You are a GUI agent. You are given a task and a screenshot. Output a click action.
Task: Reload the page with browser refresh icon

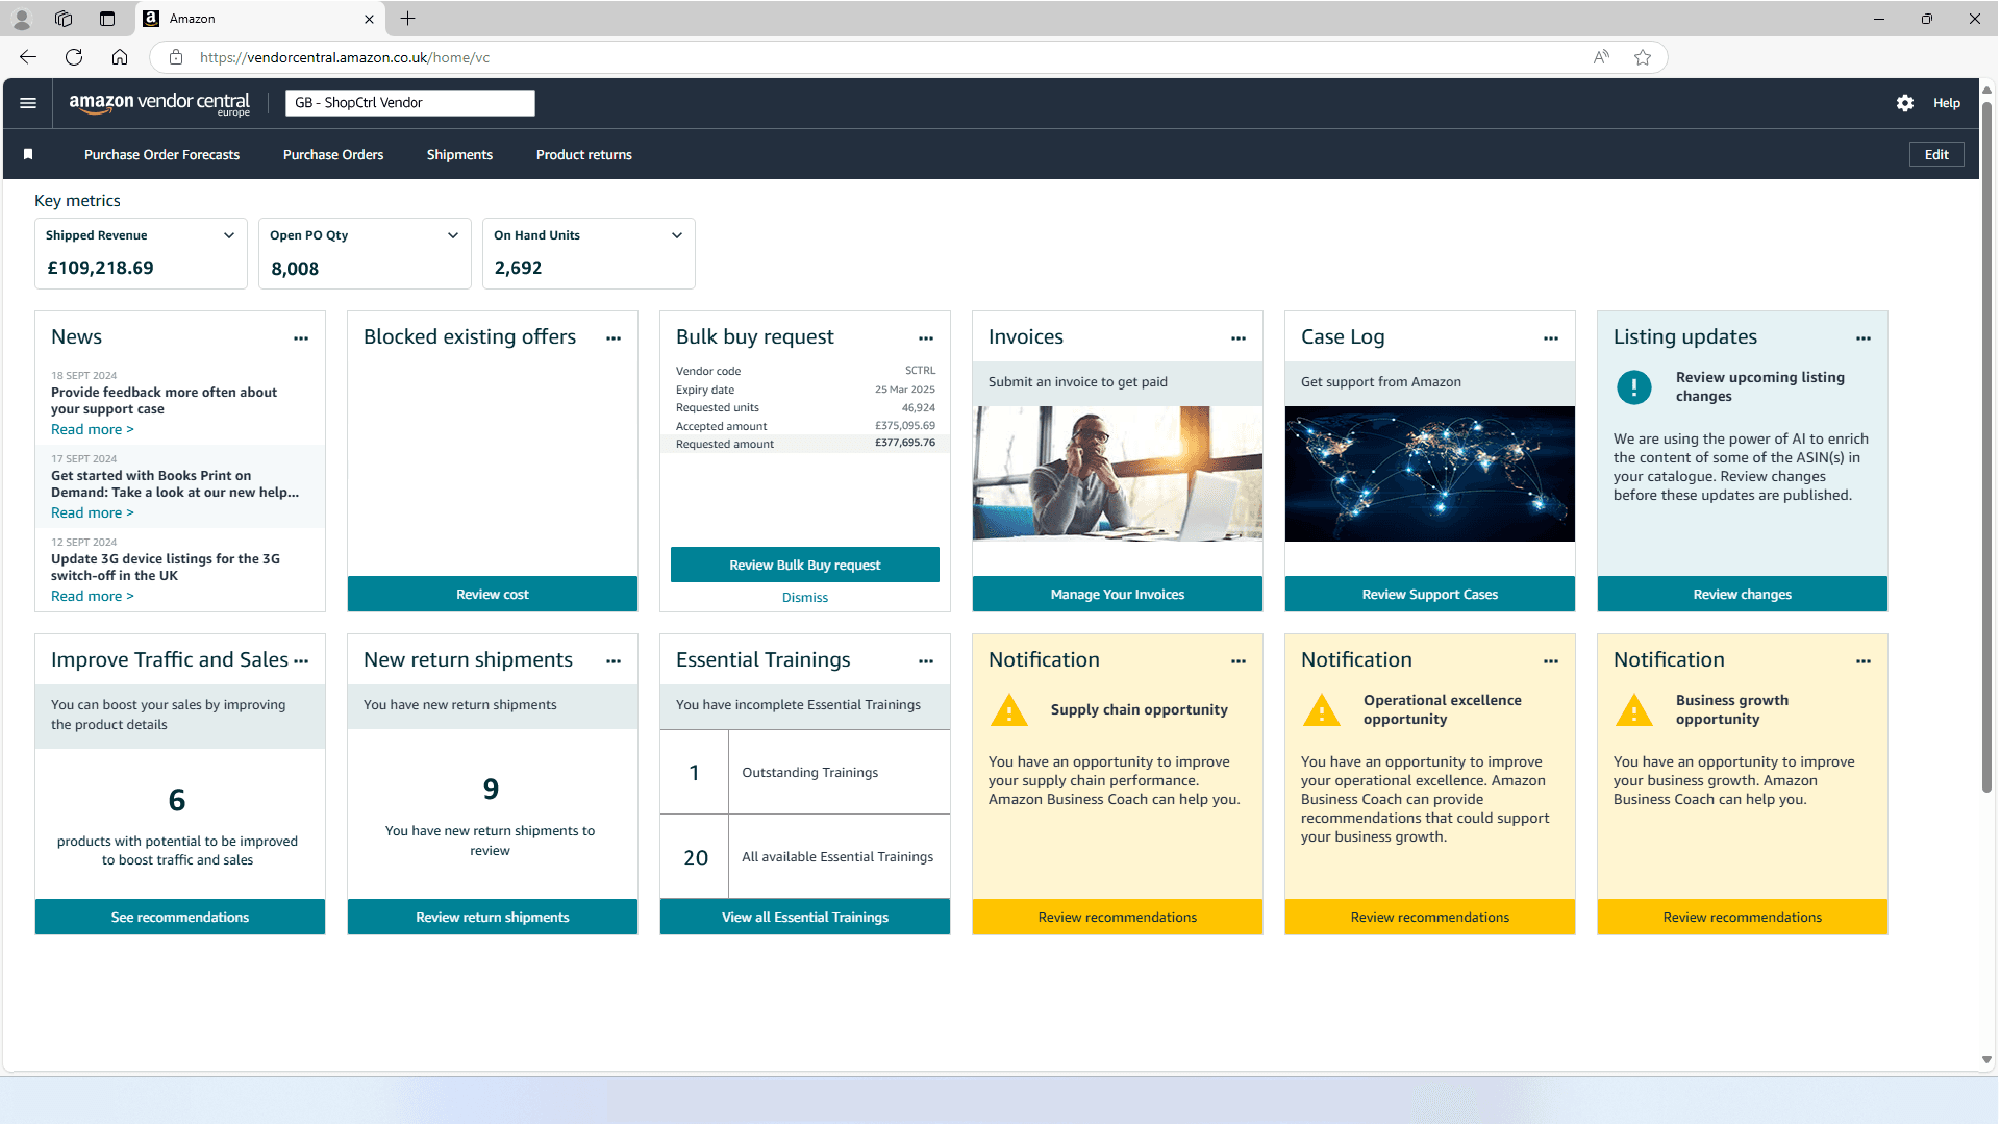click(74, 57)
